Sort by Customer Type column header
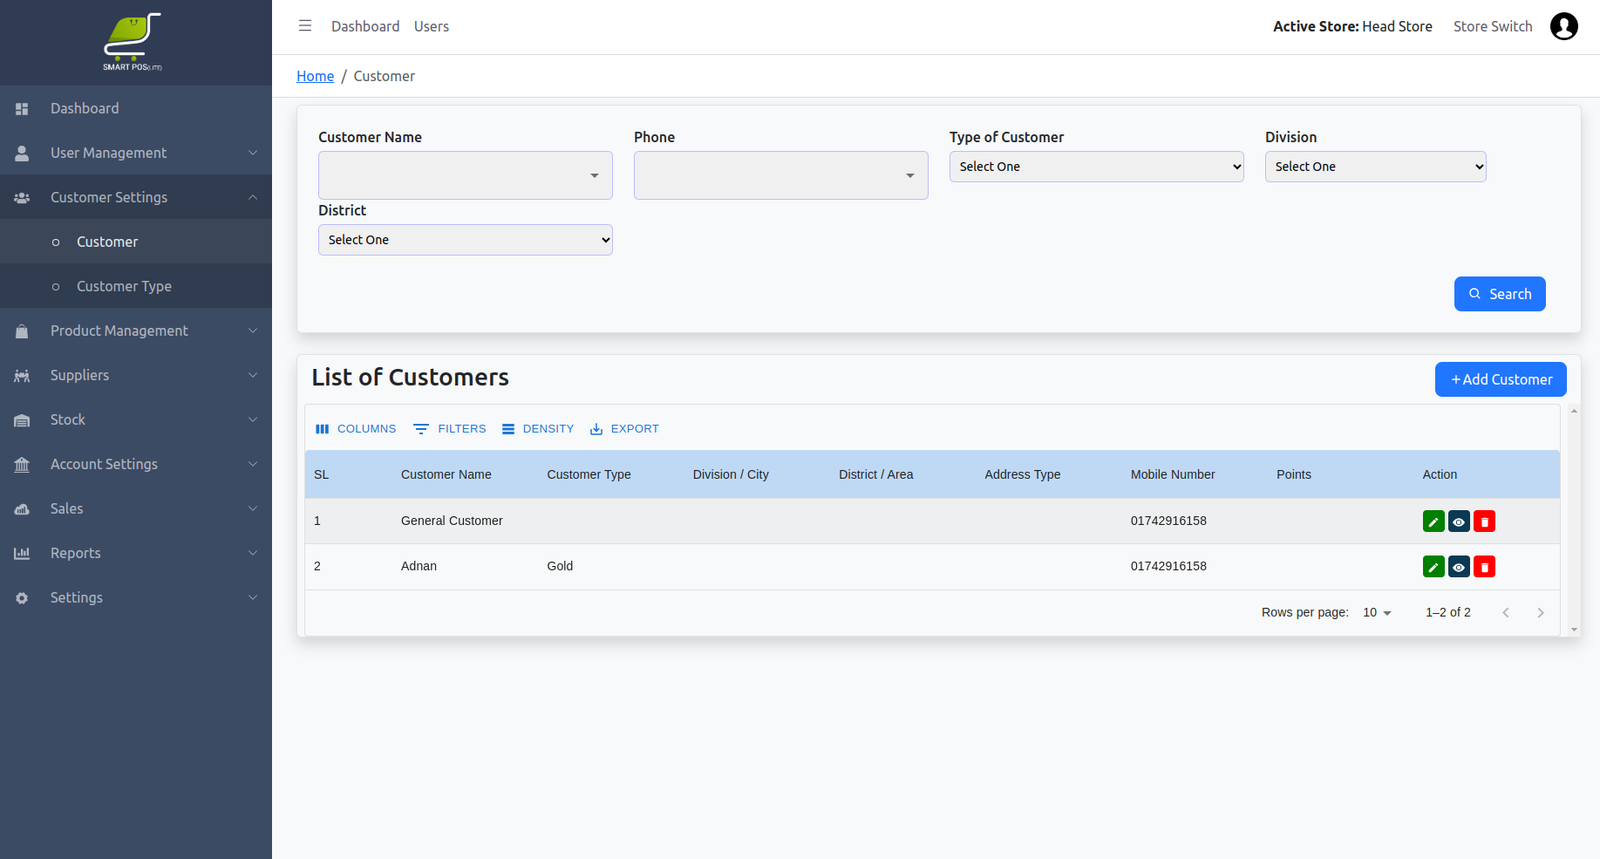This screenshot has width=1600, height=859. (589, 475)
